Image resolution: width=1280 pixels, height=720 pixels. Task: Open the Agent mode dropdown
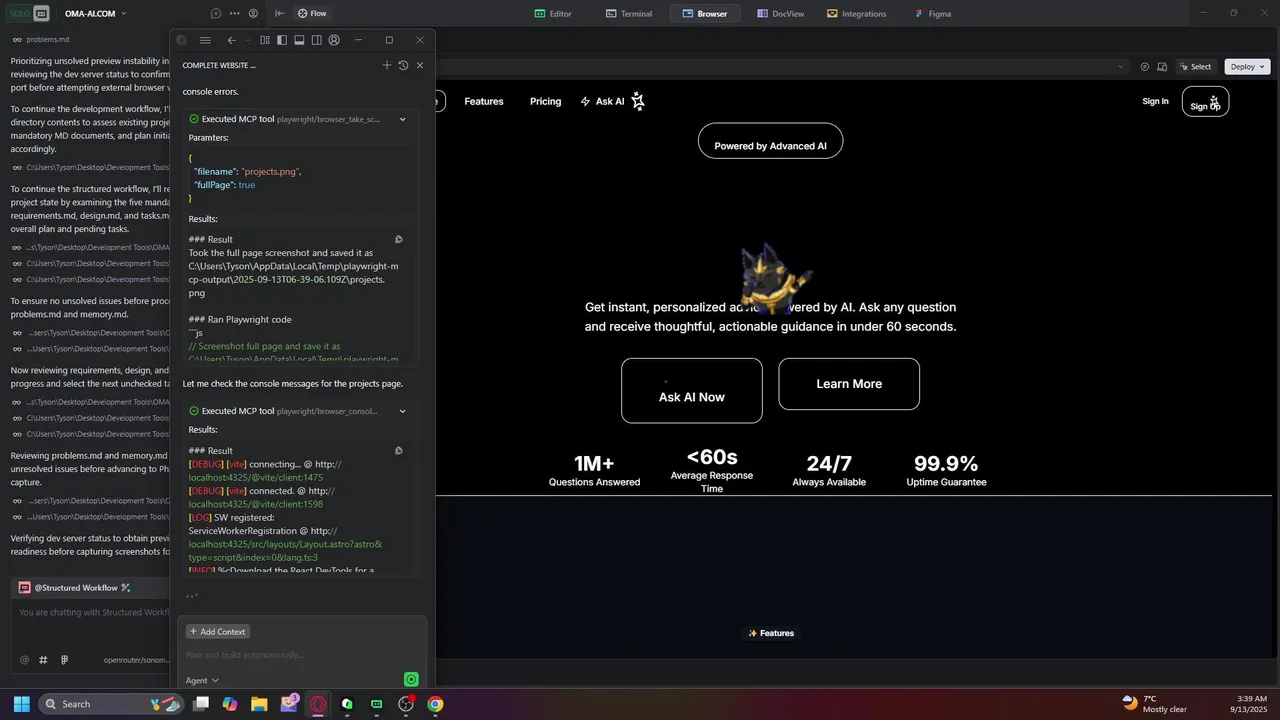click(202, 680)
